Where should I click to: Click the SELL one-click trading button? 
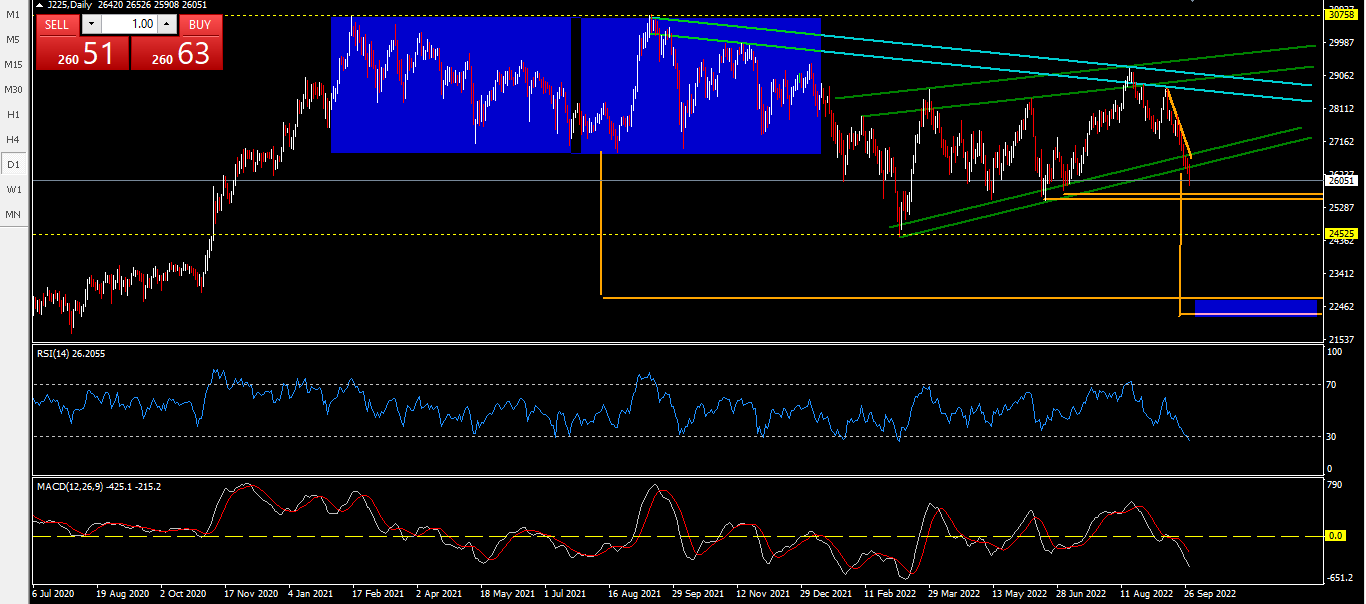(57, 24)
